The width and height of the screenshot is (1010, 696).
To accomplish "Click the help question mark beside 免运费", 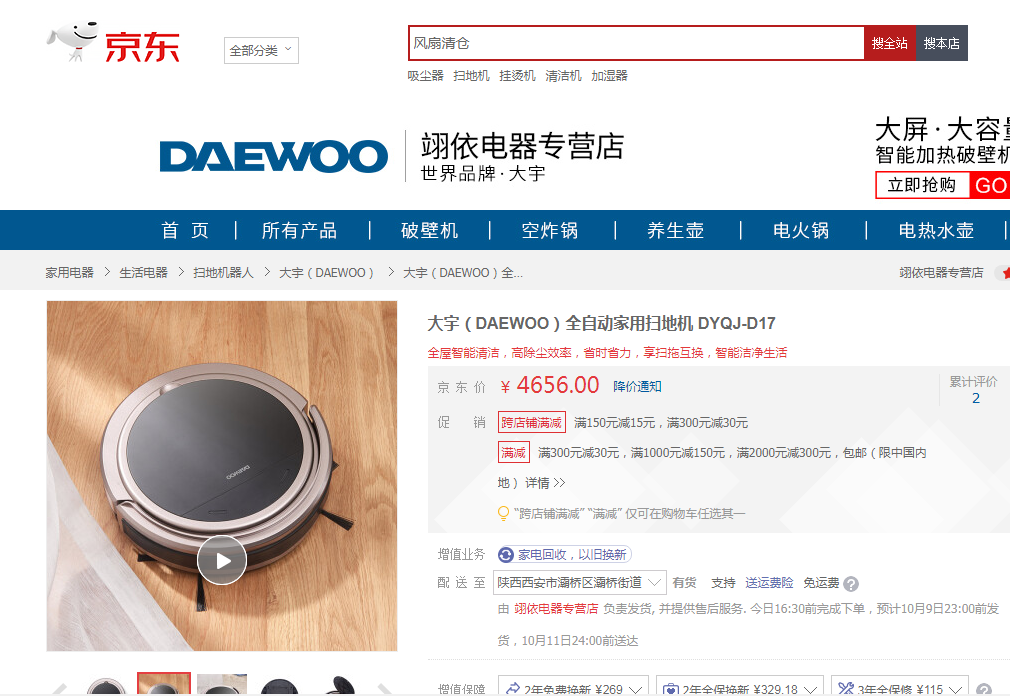I will click(x=851, y=584).
